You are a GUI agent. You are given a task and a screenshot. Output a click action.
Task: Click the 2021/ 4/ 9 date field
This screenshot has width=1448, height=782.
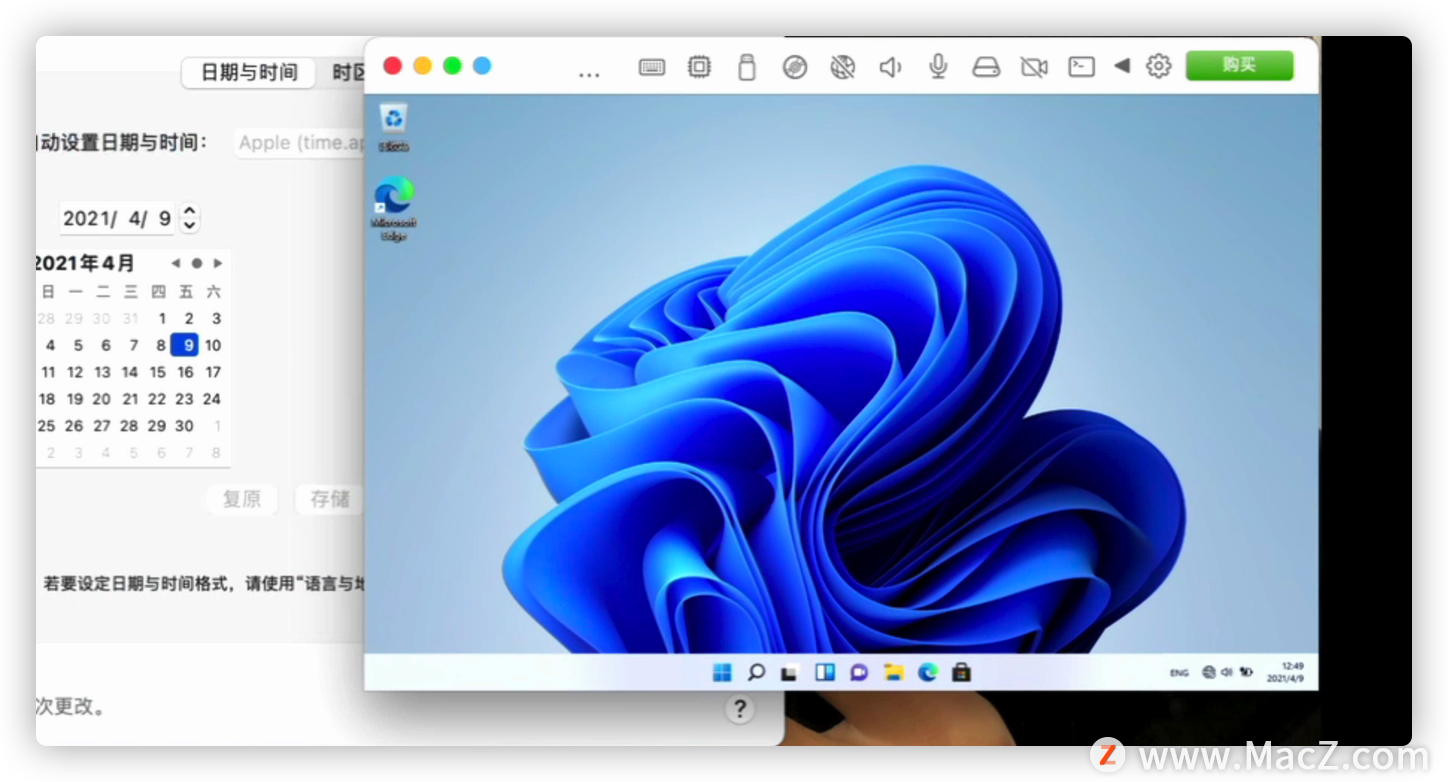(x=117, y=217)
